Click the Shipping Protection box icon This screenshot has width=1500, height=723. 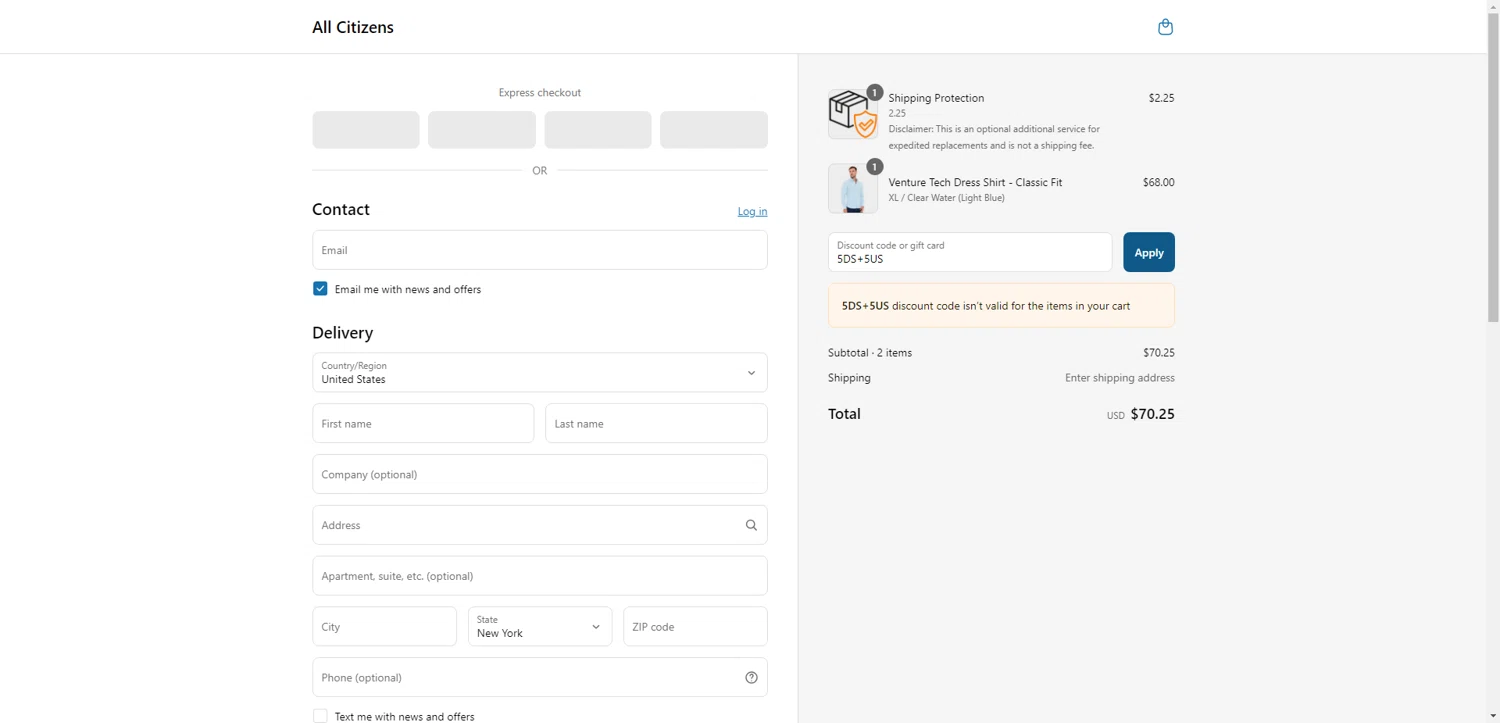pos(853,114)
